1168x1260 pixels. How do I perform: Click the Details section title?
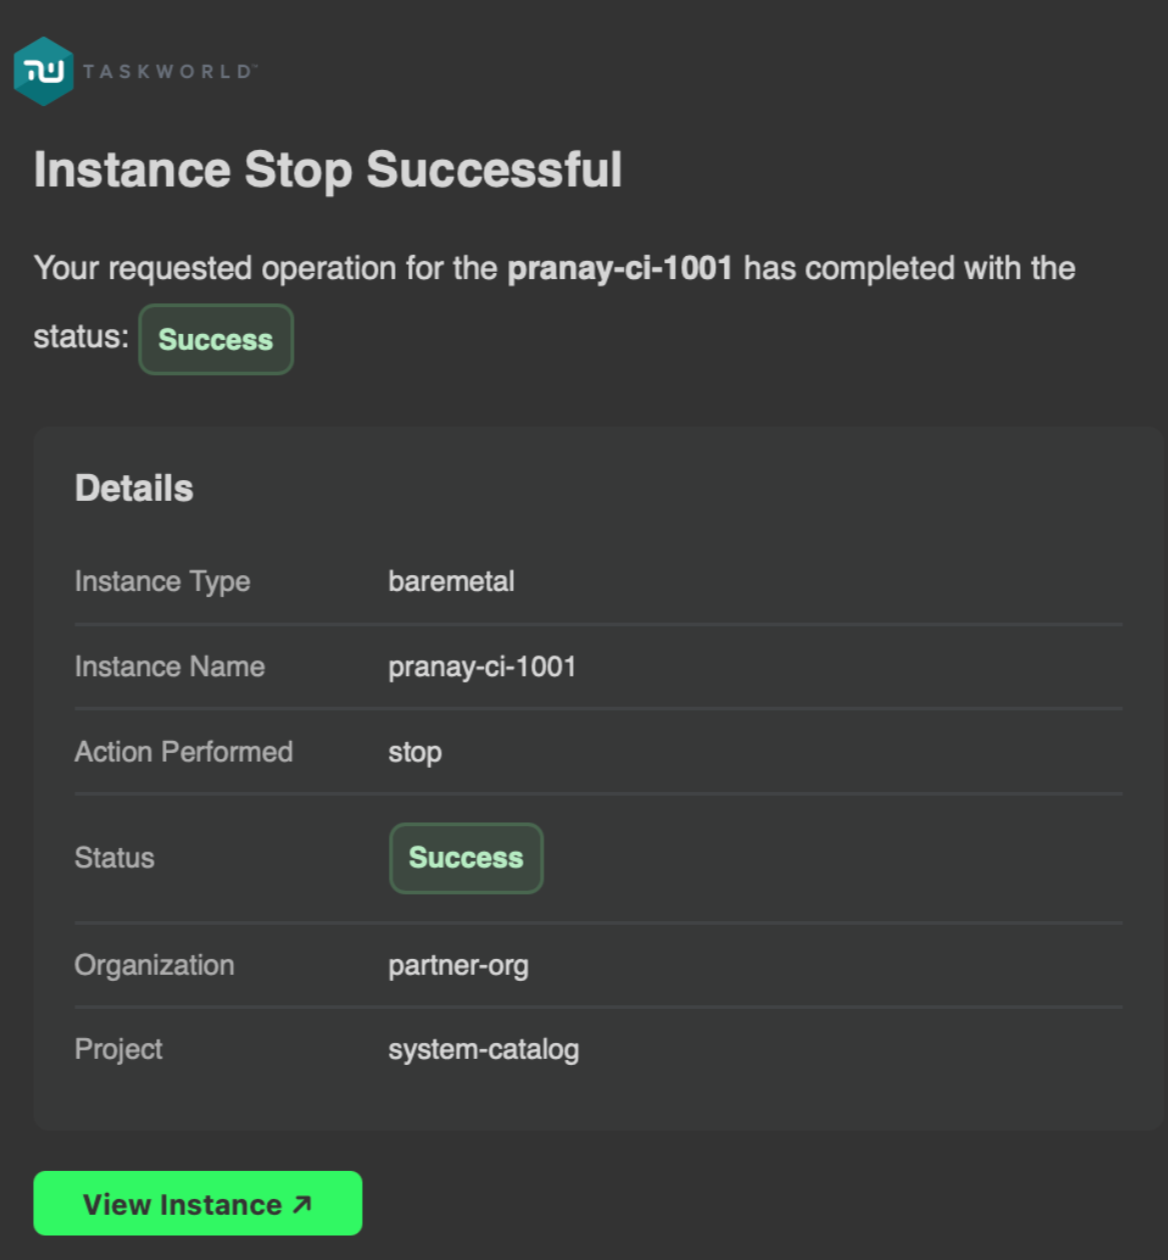click(133, 488)
